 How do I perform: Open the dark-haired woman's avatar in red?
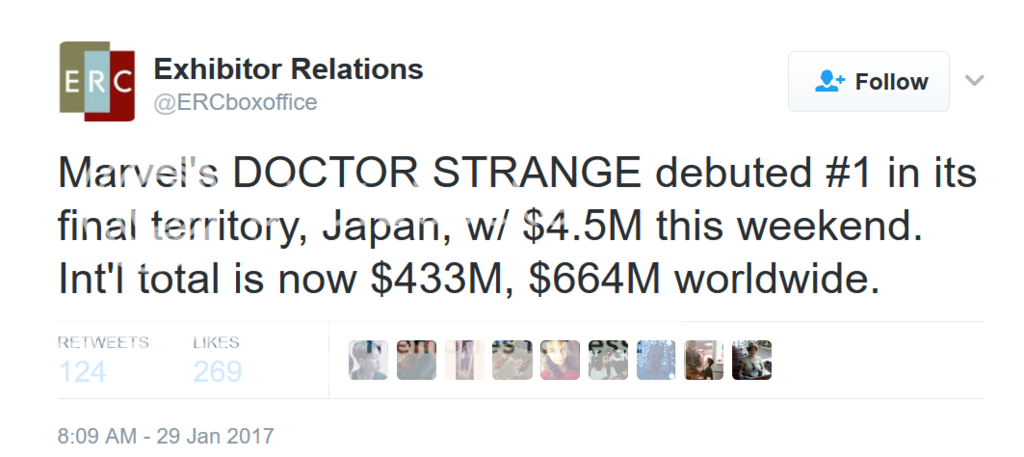(x=560, y=360)
